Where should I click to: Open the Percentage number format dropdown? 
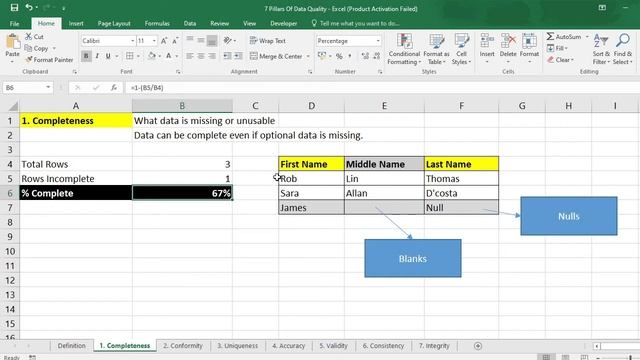(x=378, y=41)
